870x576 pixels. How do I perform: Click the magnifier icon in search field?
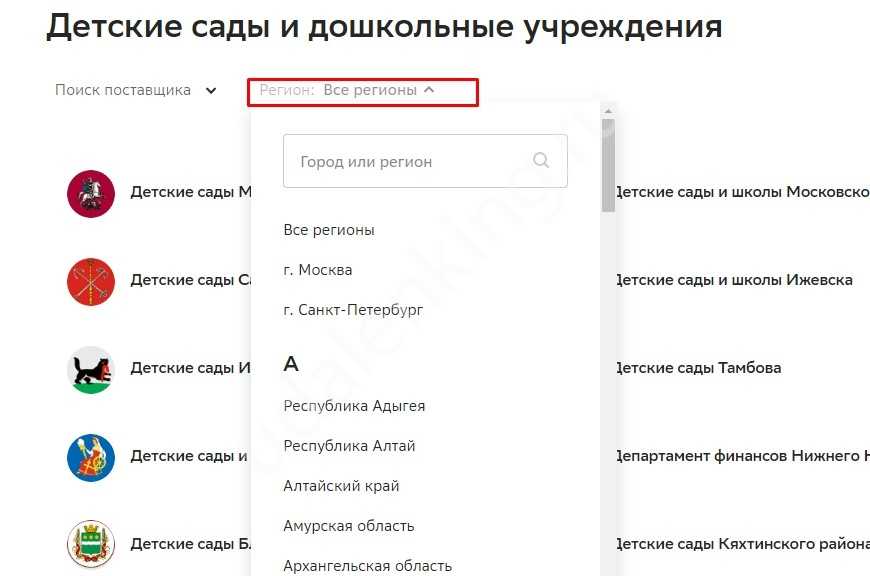[541, 161]
